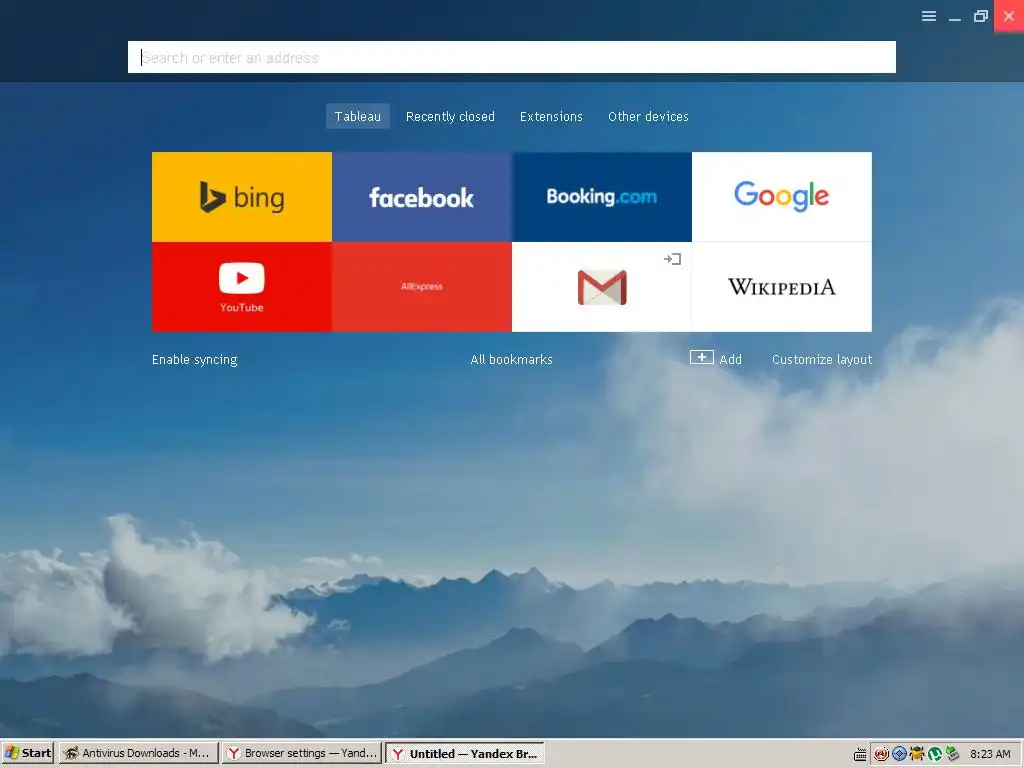This screenshot has height=768, width=1024.
Task: Open the Windows Start menu
Action: point(28,753)
